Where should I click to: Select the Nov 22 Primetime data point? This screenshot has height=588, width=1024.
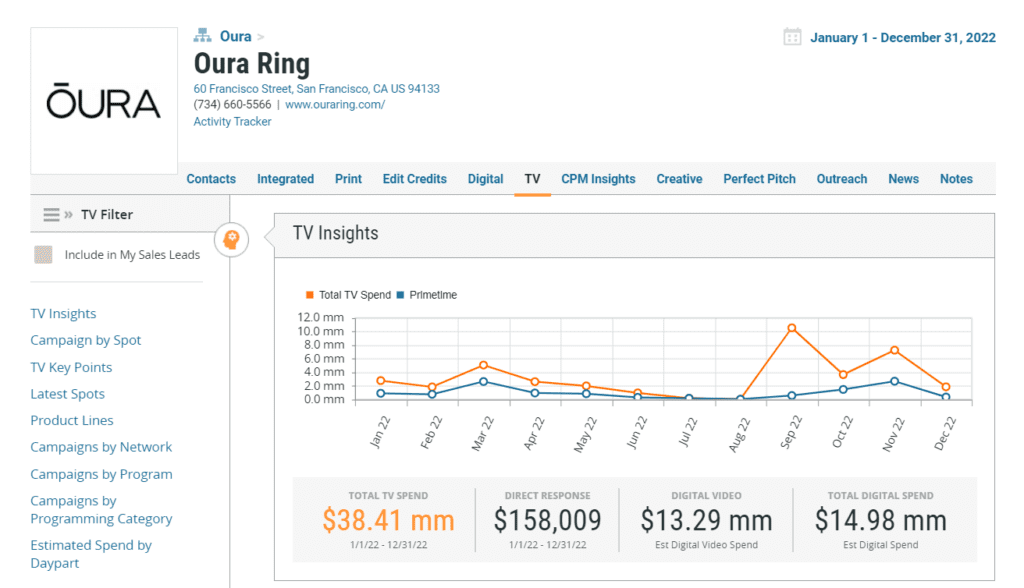click(895, 381)
